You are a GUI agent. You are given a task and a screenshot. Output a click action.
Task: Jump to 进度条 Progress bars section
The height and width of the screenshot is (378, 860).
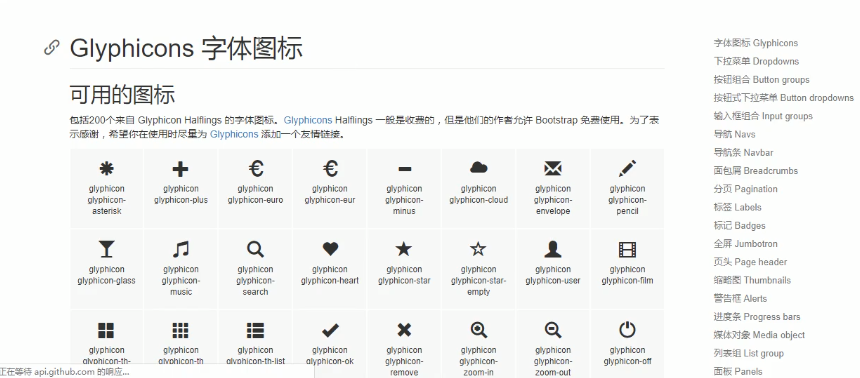(x=757, y=317)
